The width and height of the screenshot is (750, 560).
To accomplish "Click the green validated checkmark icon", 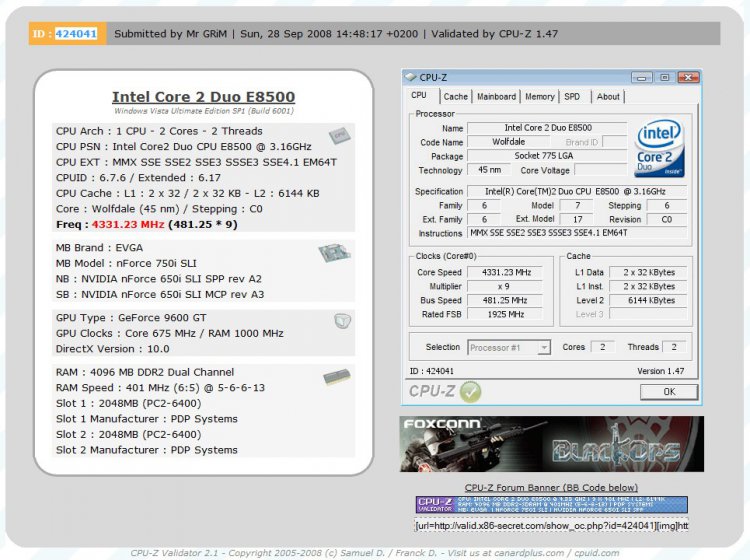I will (x=470, y=392).
